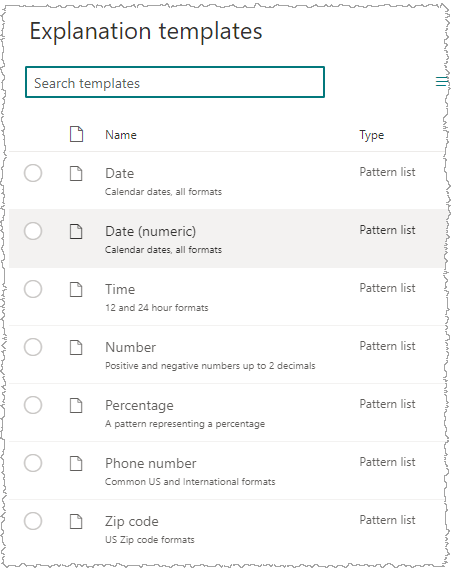Click the file icon beside Date (numeric)
The width and height of the screenshot is (451, 572).
click(76, 231)
